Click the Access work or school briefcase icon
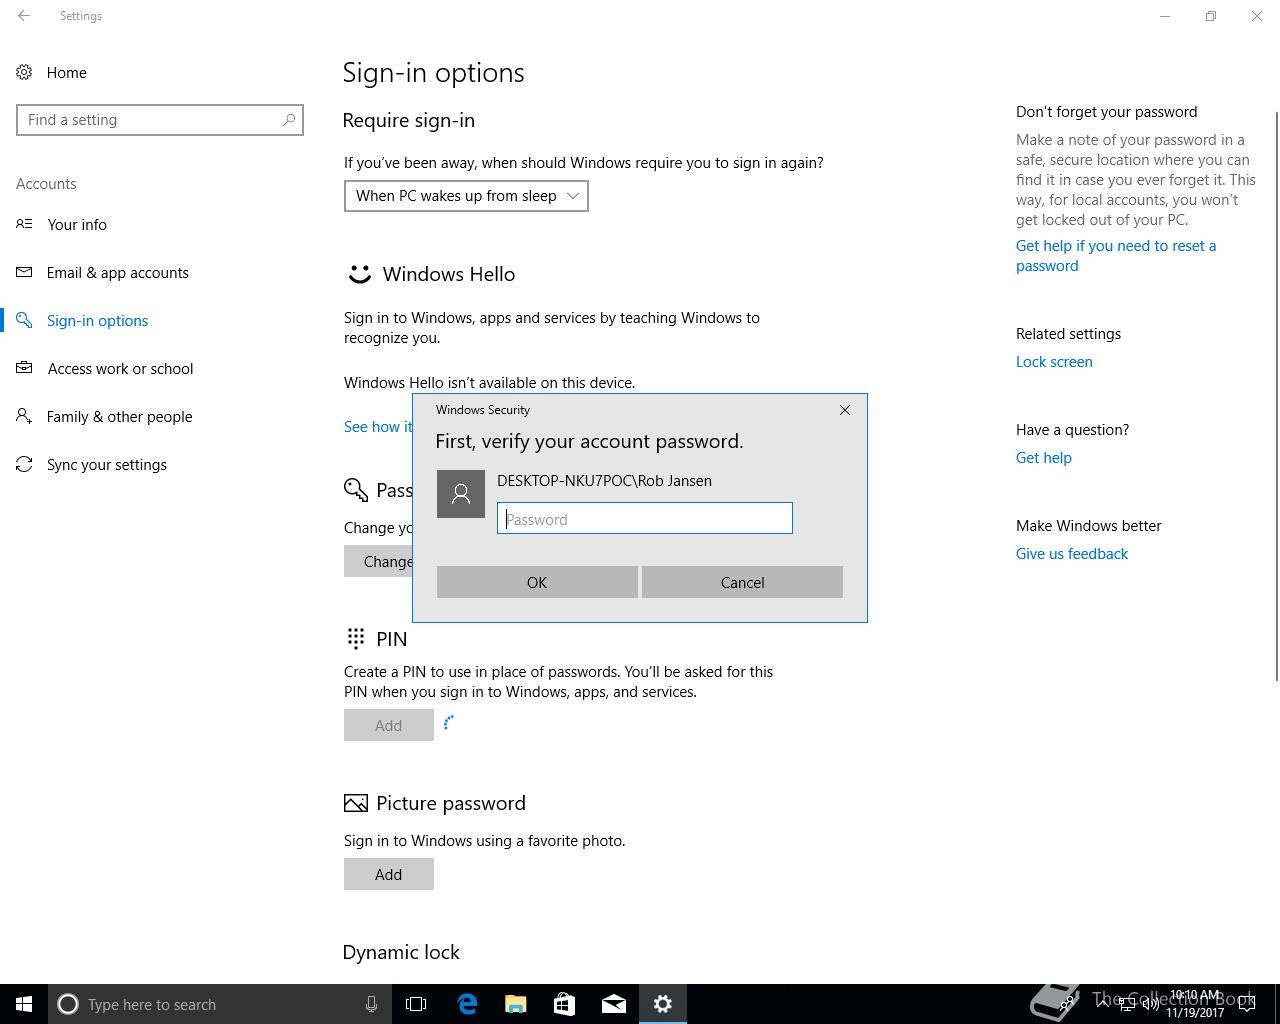Viewport: 1280px width, 1024px height. (x=24, y=368)
